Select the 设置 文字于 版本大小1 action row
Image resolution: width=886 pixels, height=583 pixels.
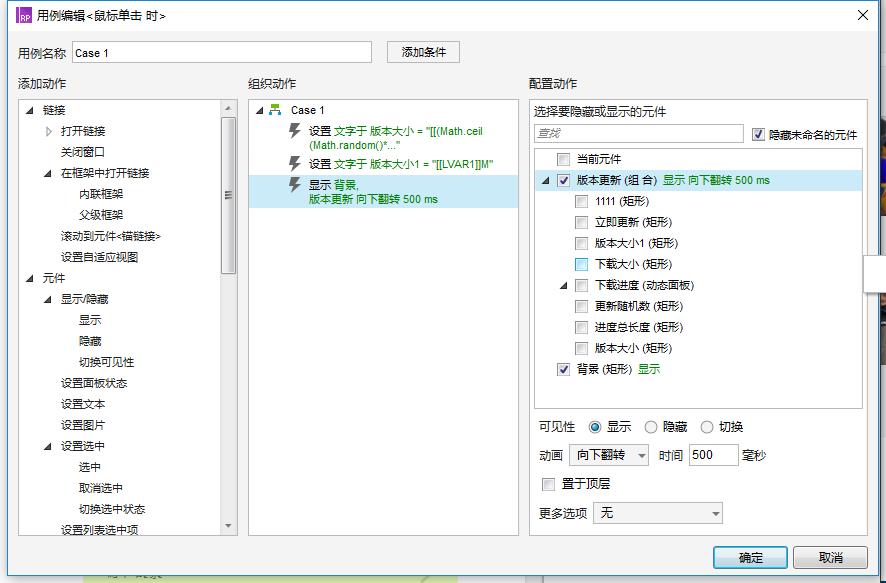383,164
